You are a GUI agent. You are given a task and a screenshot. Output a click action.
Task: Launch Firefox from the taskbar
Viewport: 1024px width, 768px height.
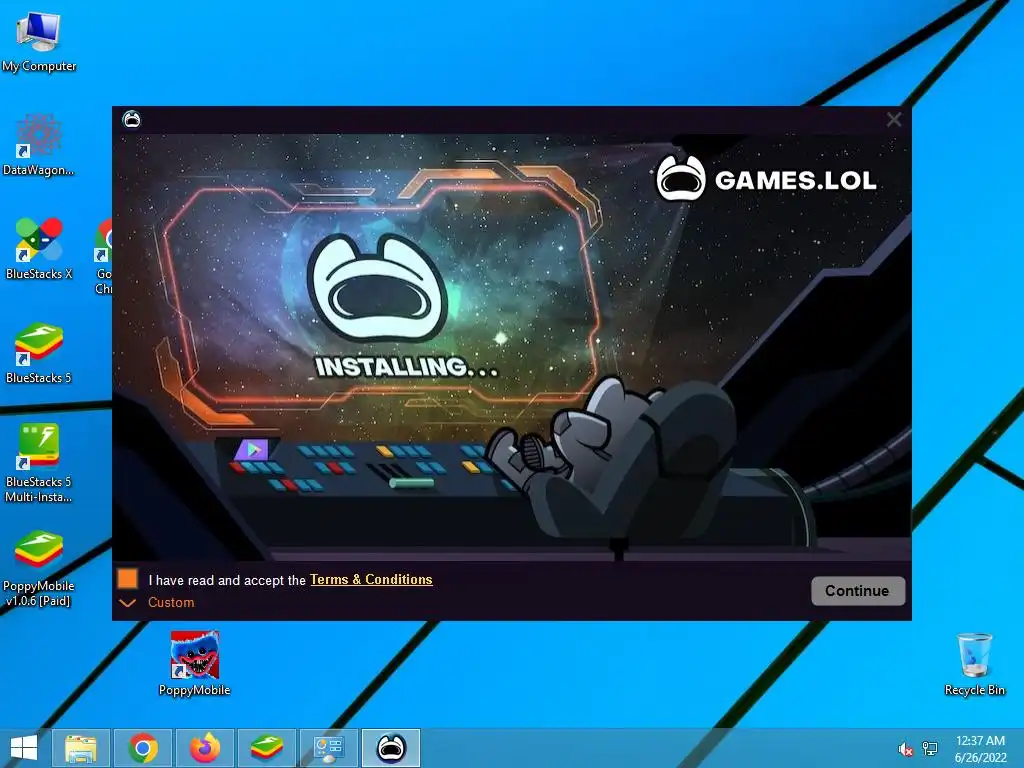click(x=205, y=748)
